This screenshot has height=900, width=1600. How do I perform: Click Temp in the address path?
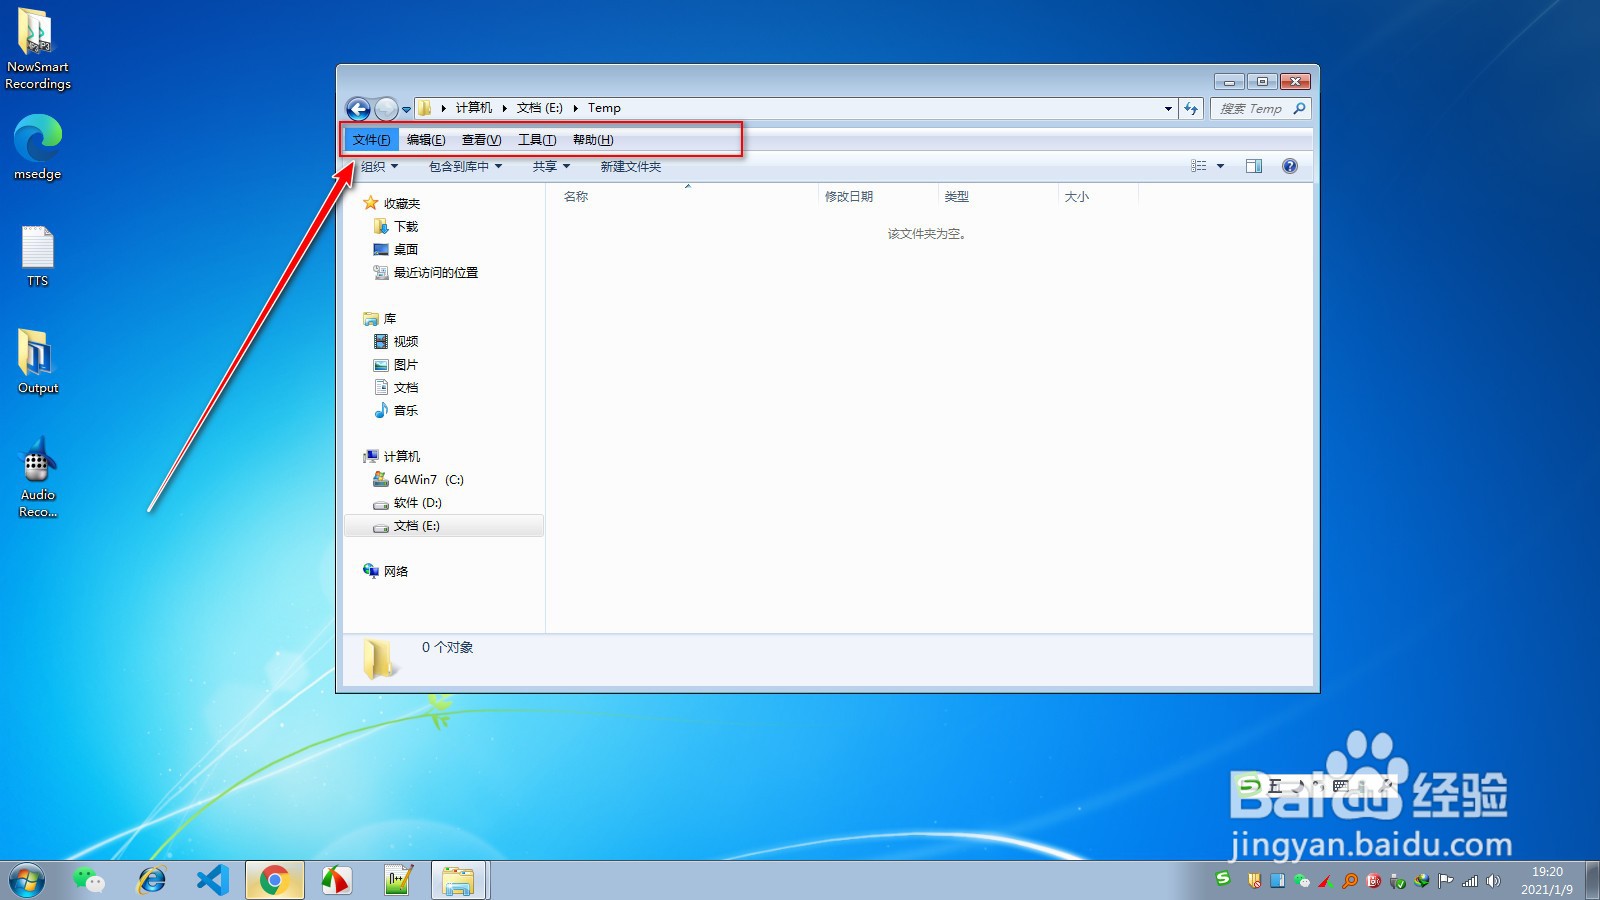click(x=604, y=108)
